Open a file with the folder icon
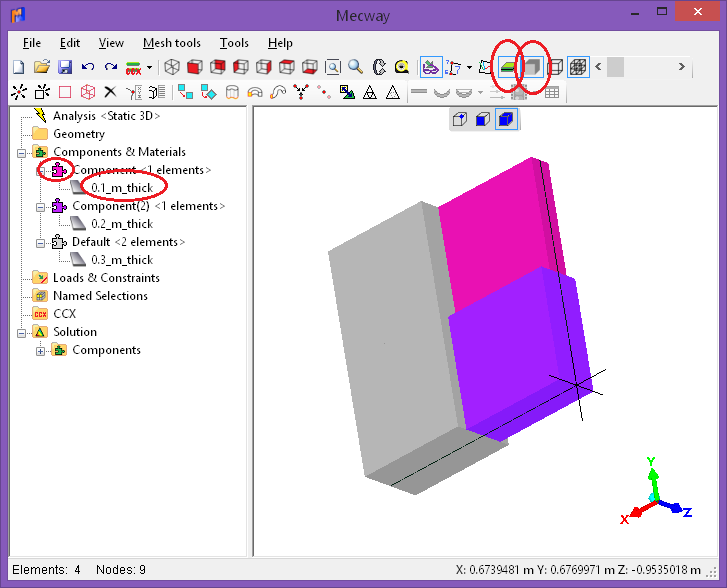Screen dimensions: 727x588 [42, 67]
